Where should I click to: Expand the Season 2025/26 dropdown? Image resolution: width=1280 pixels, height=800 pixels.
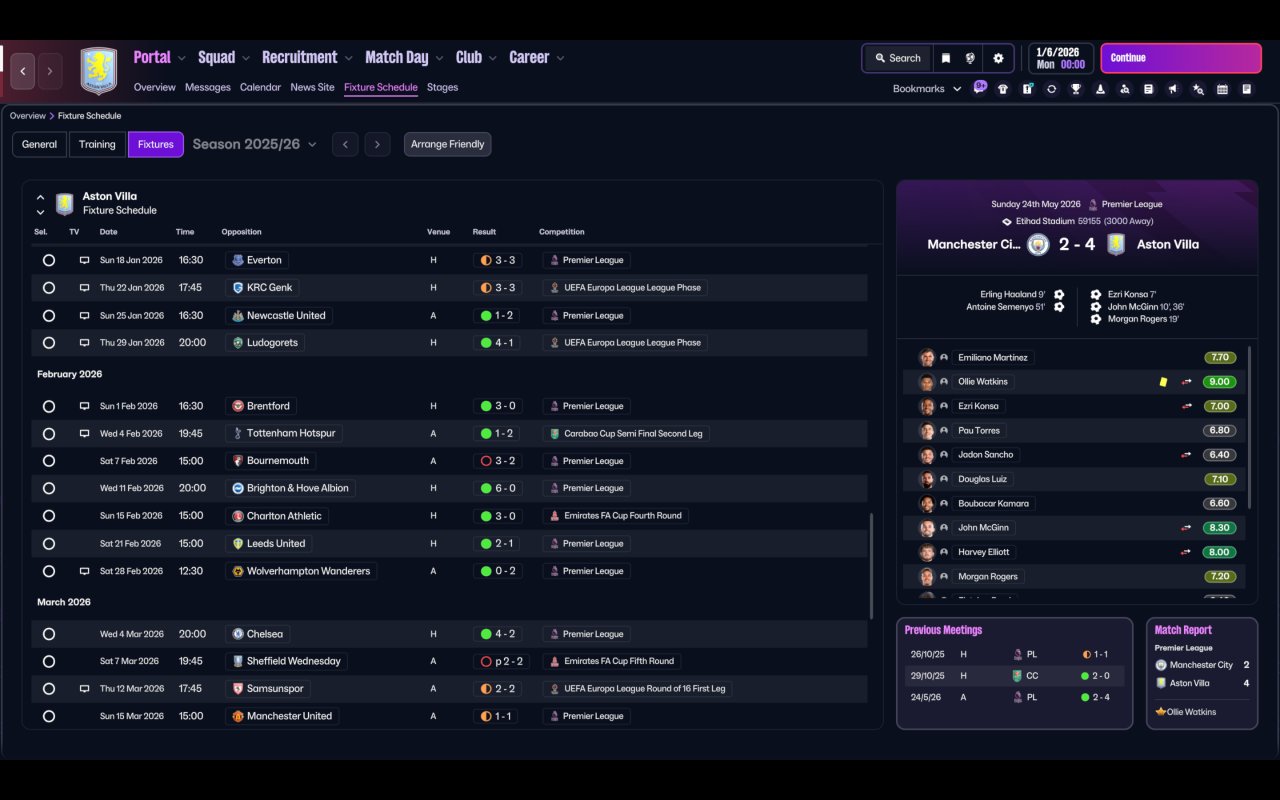pyautogui.click(x=255, y=144)
